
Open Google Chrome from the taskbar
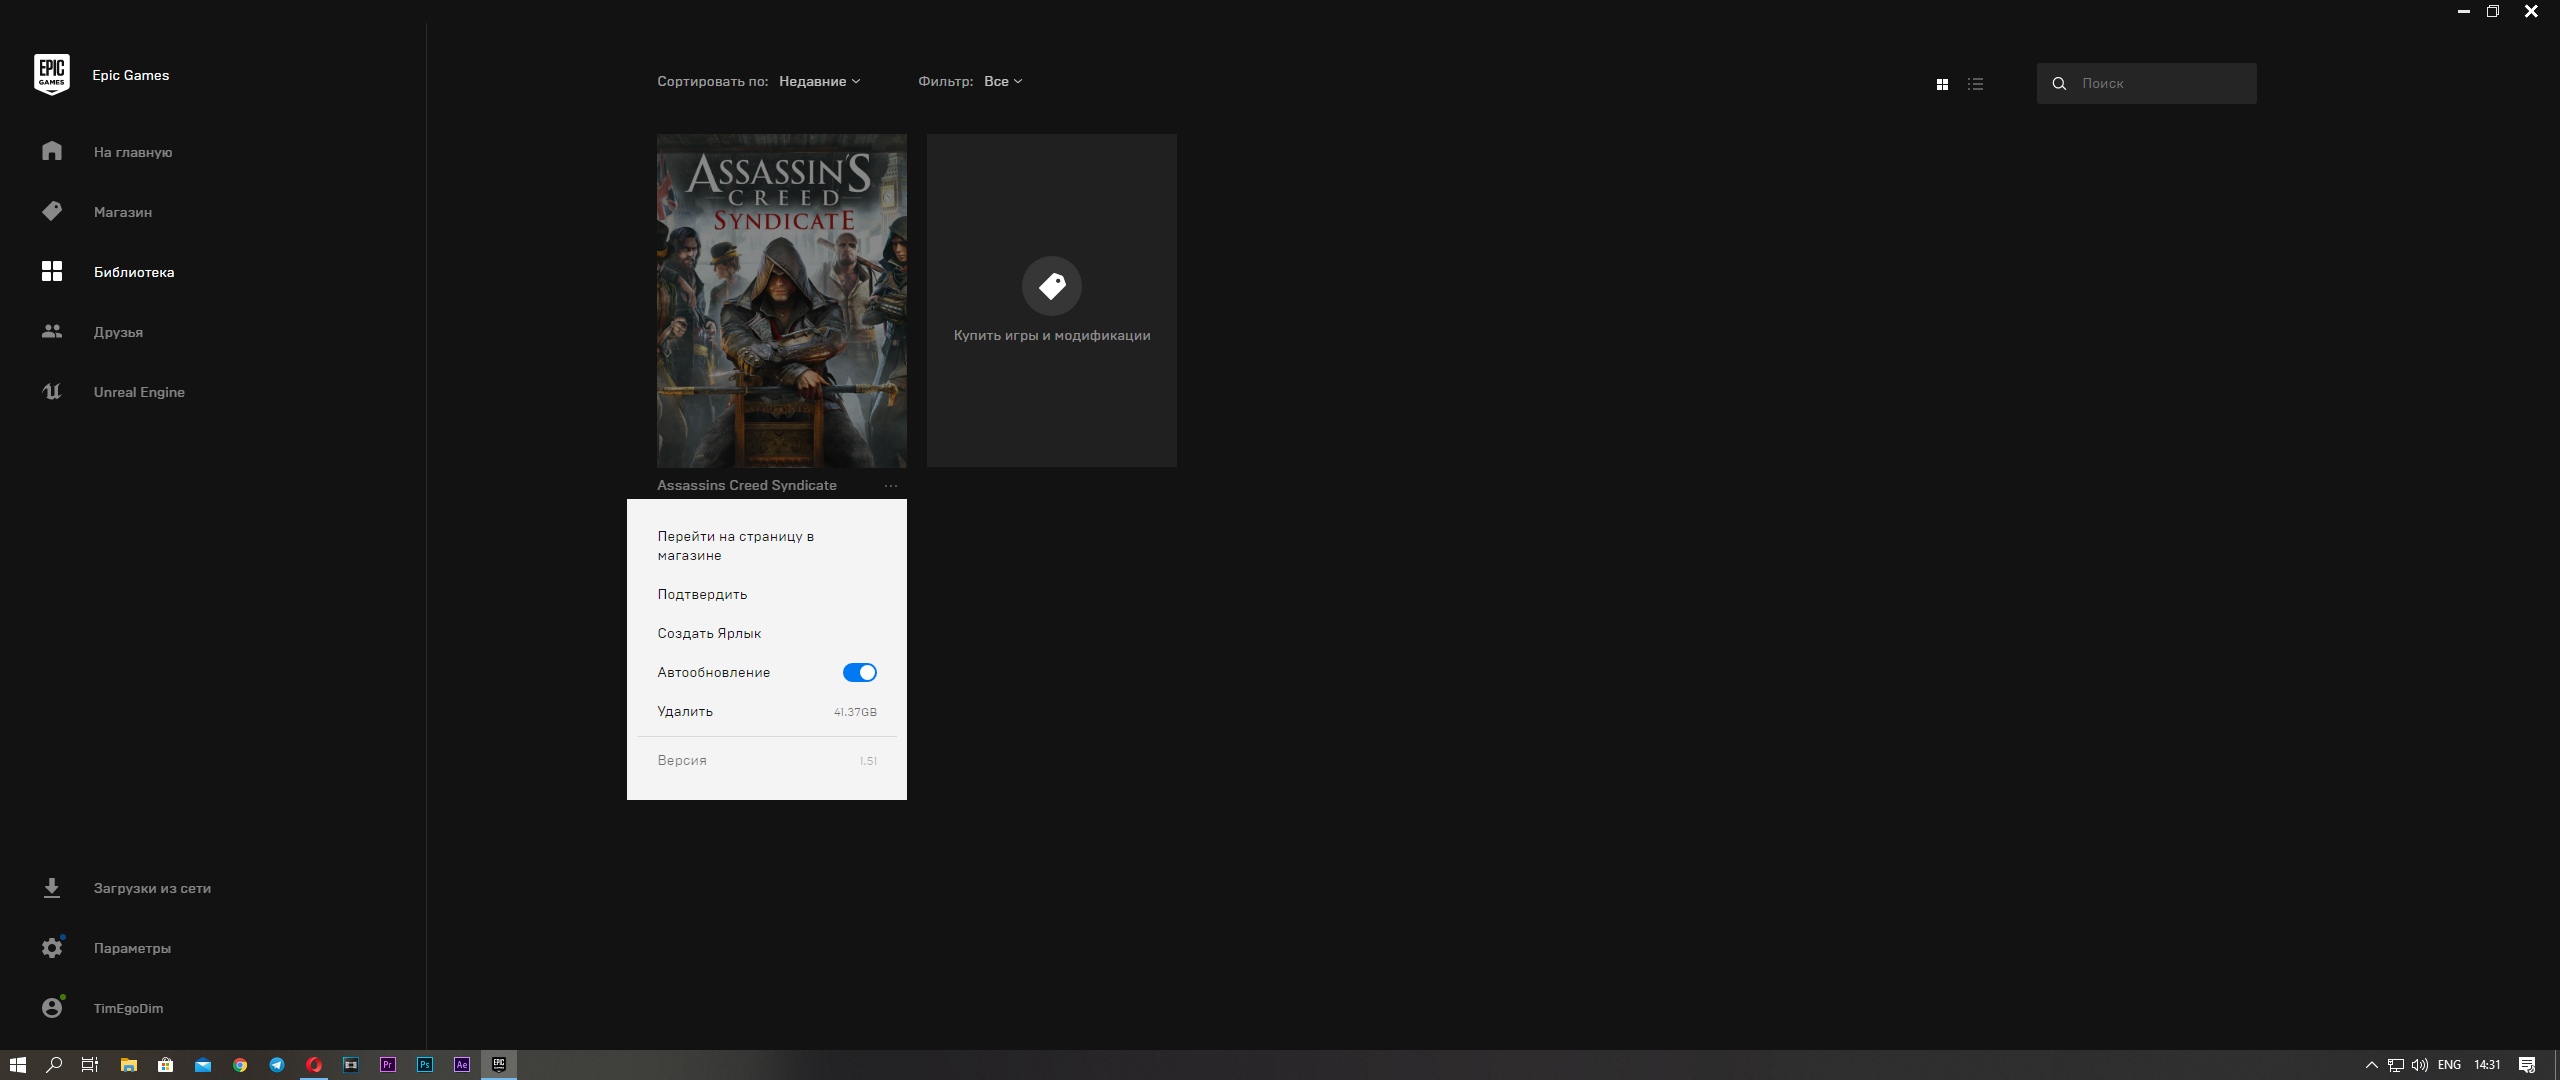pos(240,1065)
